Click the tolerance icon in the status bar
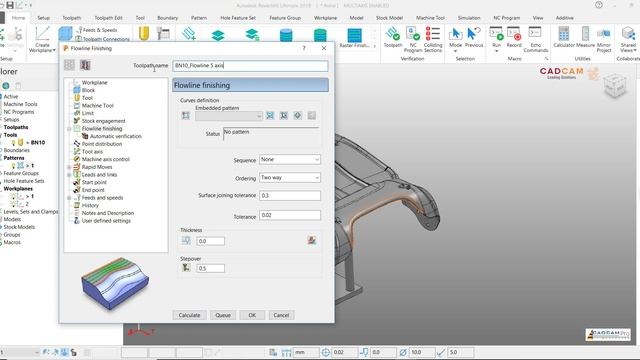The width and height of the screenshot is (640, 360). (325, 352)
